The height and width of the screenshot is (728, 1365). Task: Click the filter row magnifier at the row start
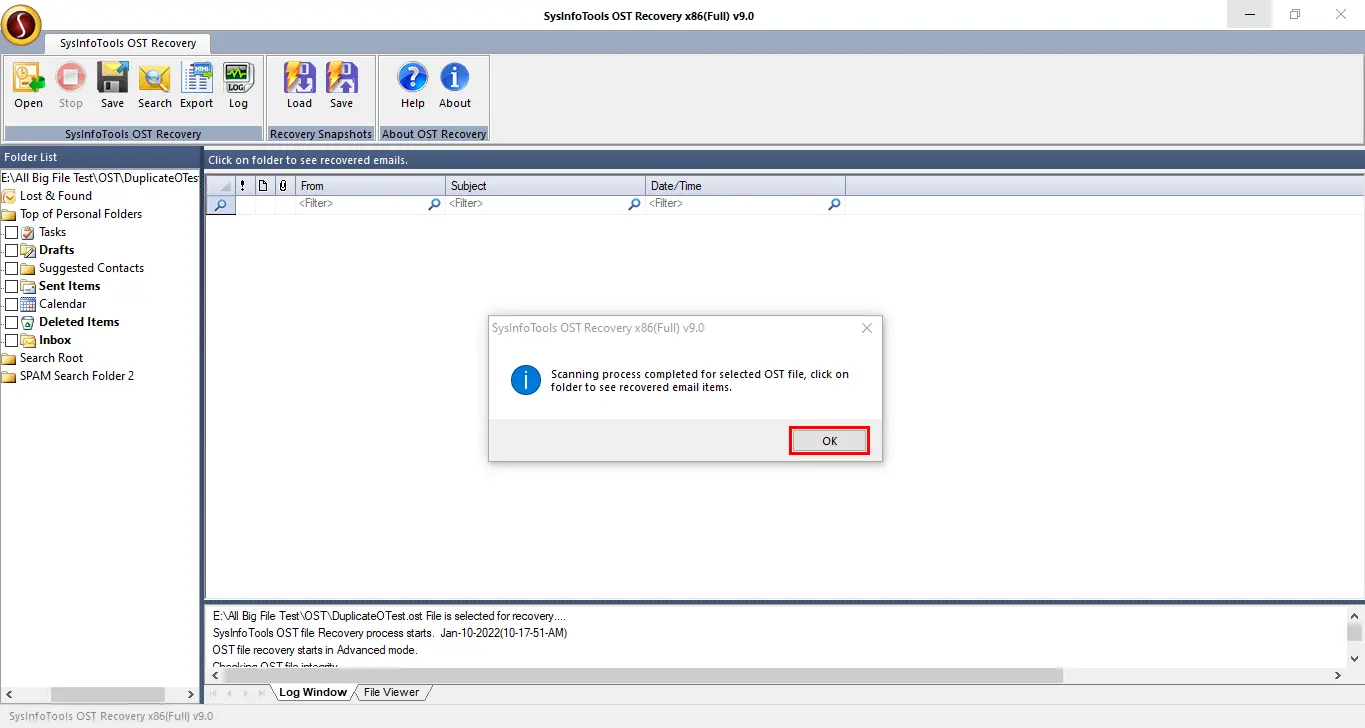tap(220, 204)
